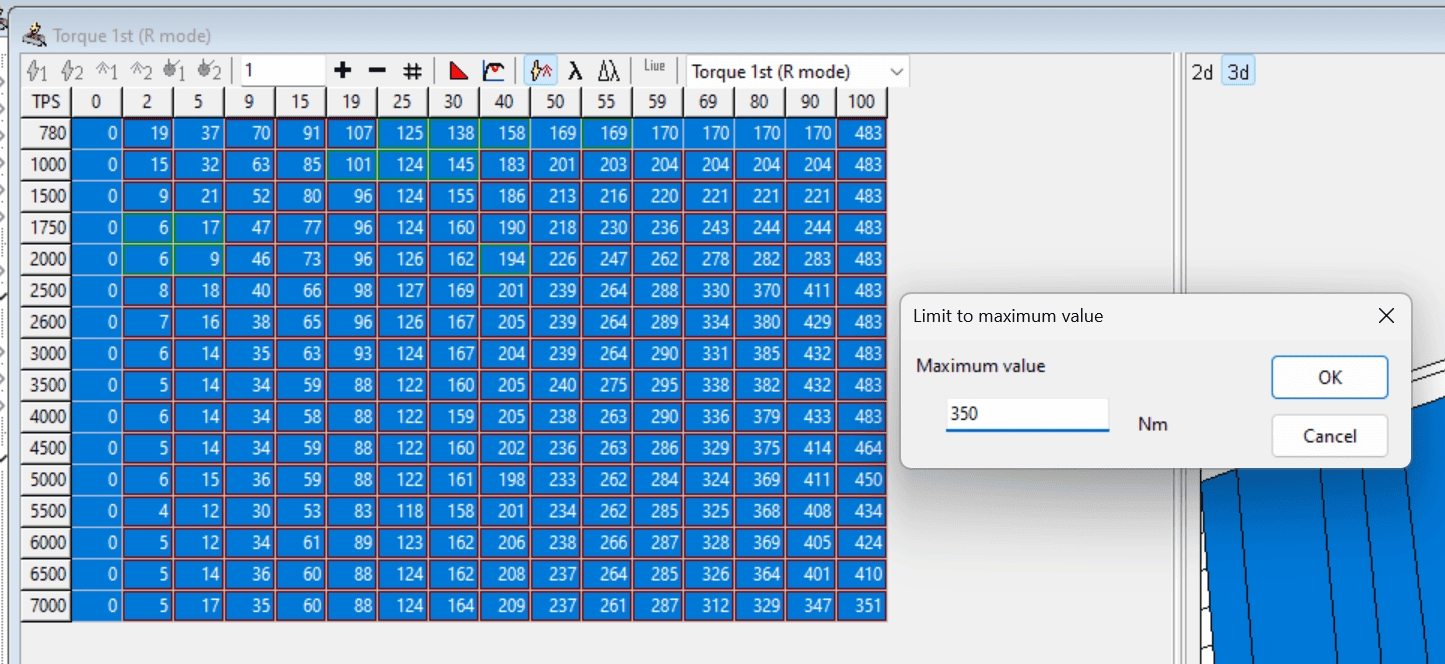Viewport: 1445px width, 664px height.
Task: Close the Limit to maximum value dialog
Action: pos(1385,316)
